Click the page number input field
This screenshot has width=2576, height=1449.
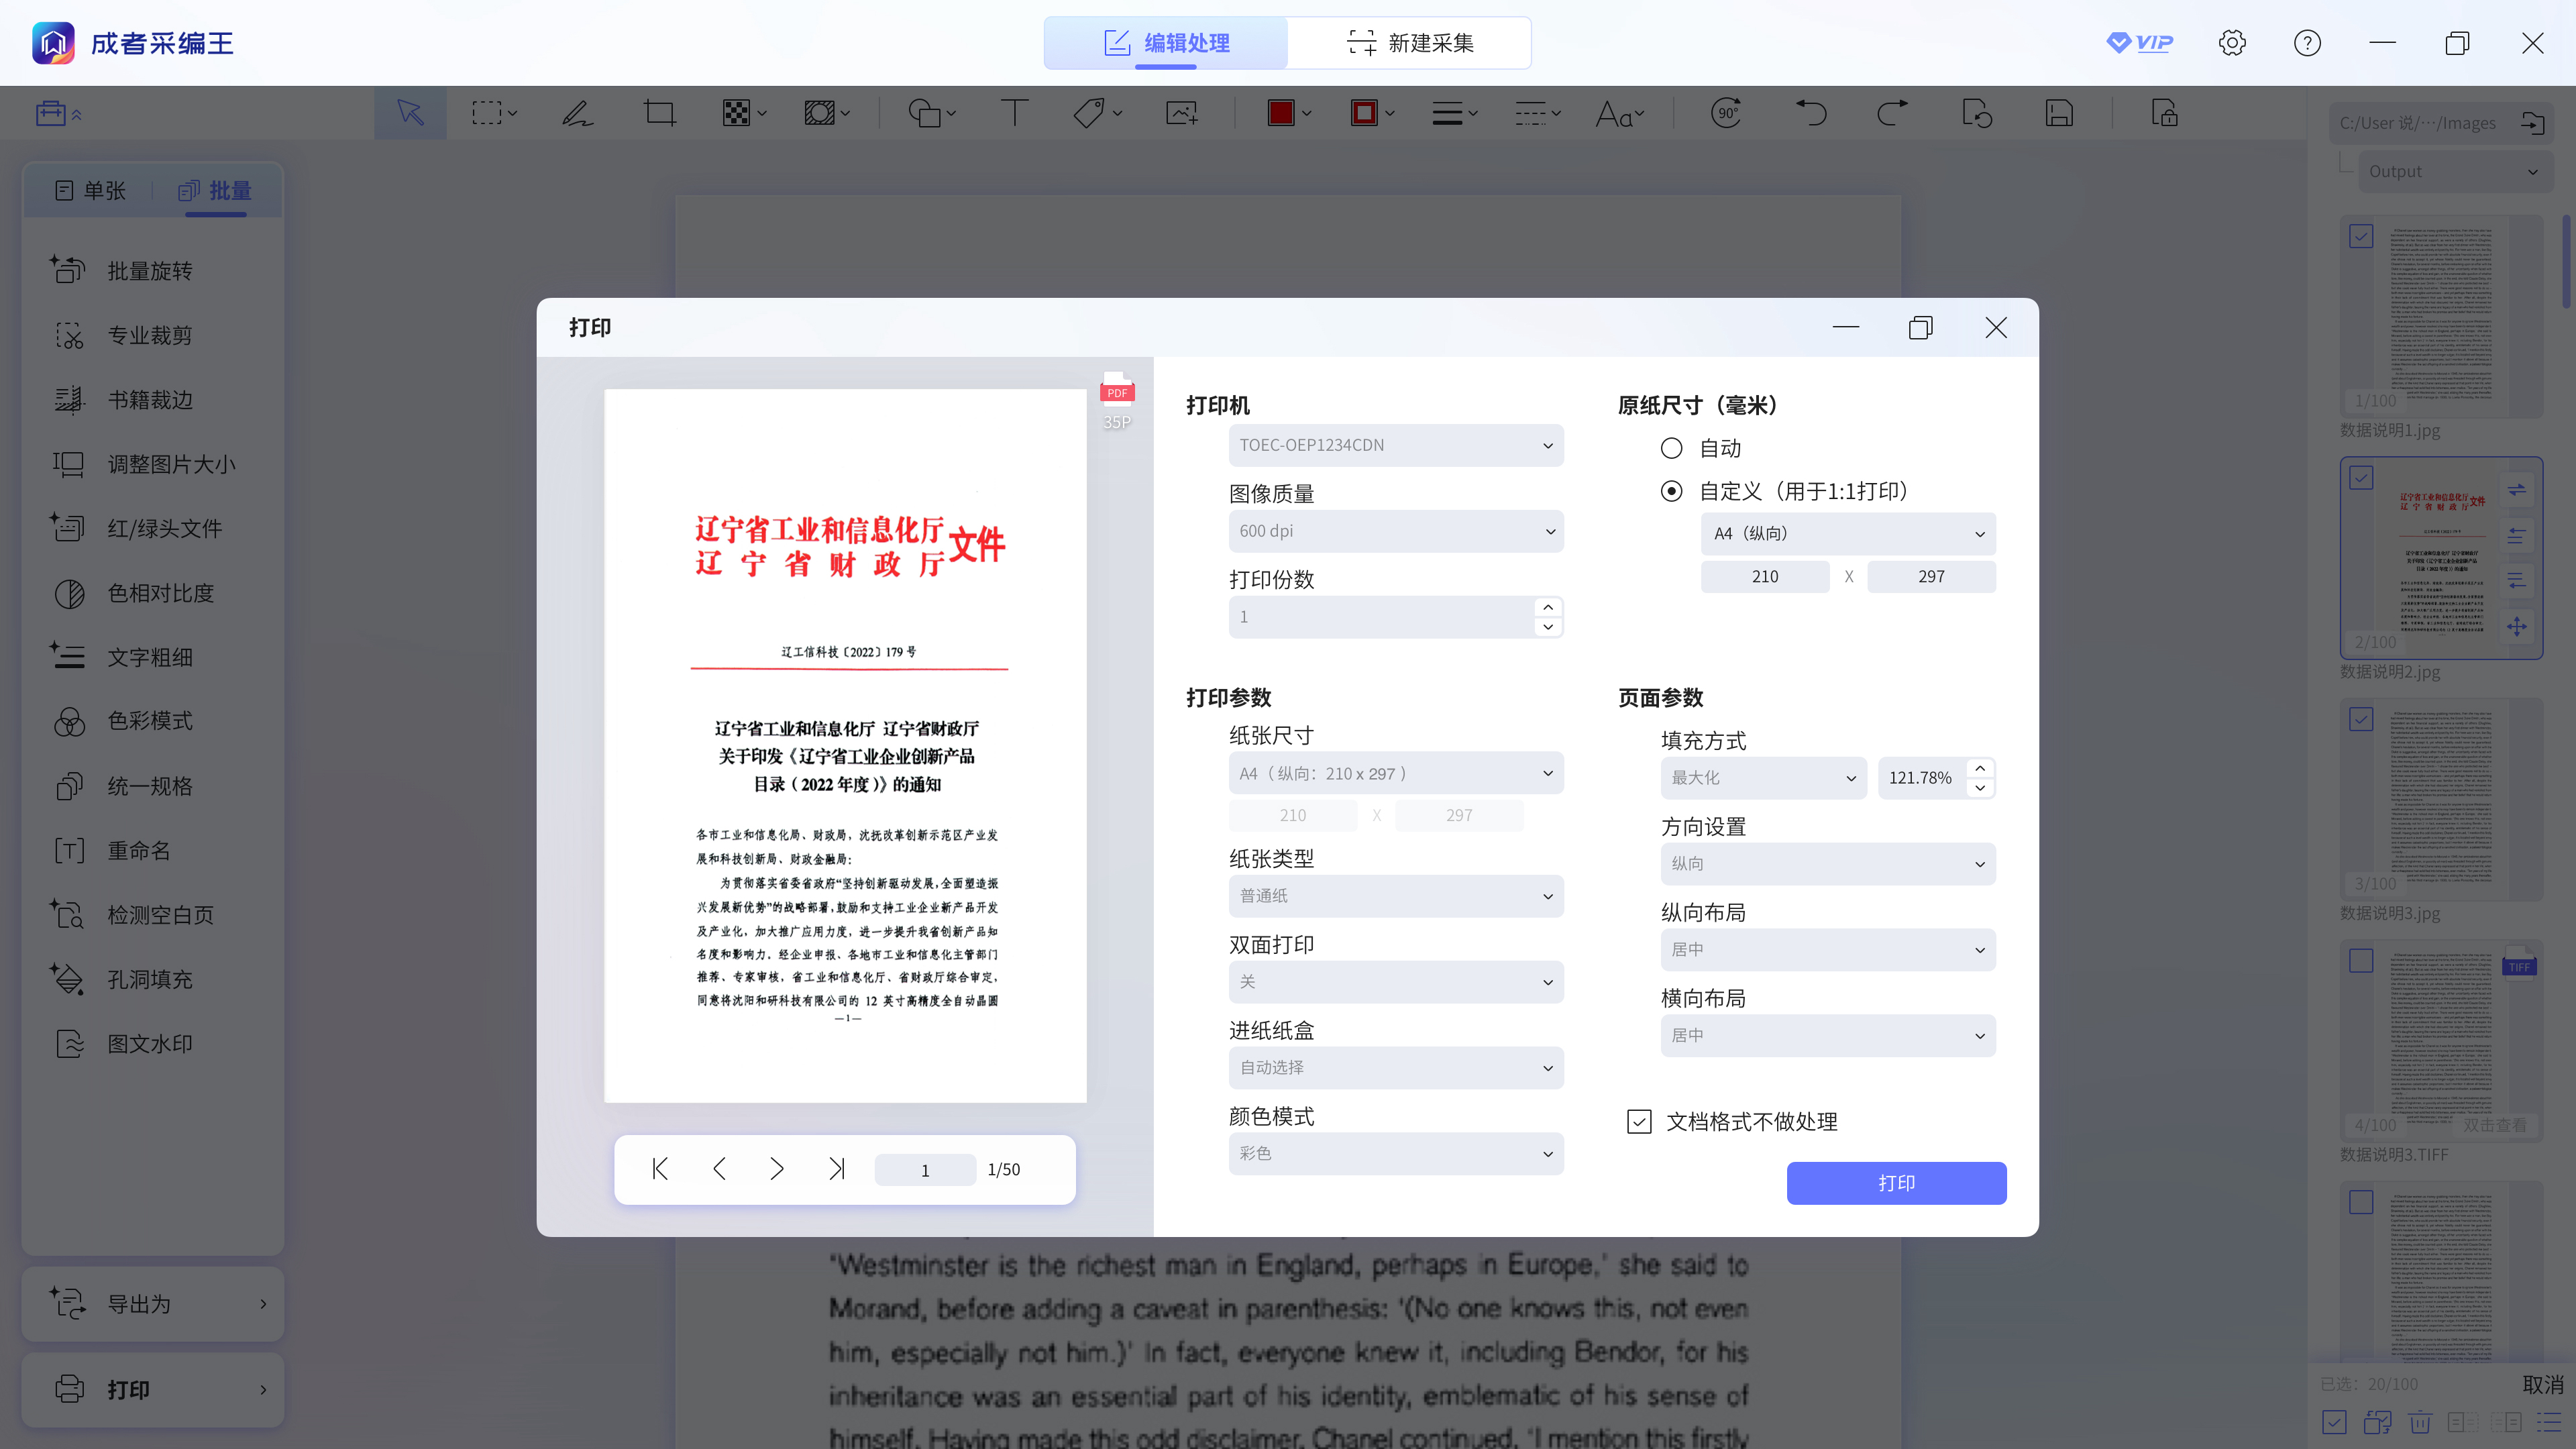pos(925,1170)
